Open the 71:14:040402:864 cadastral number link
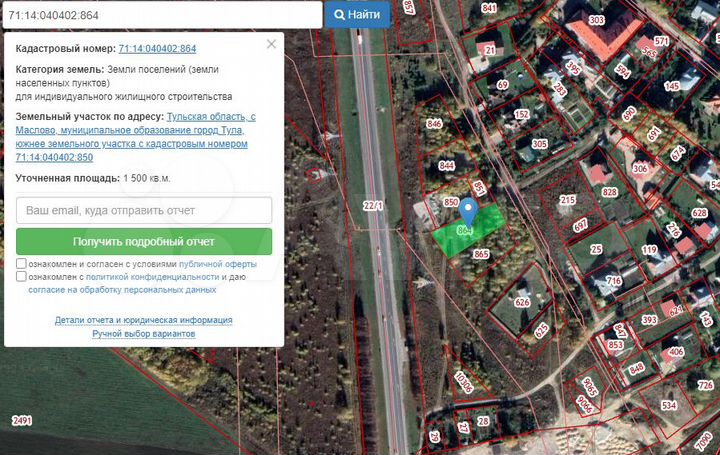The width and height of the screenshot is (720, 455). (157, 49)
